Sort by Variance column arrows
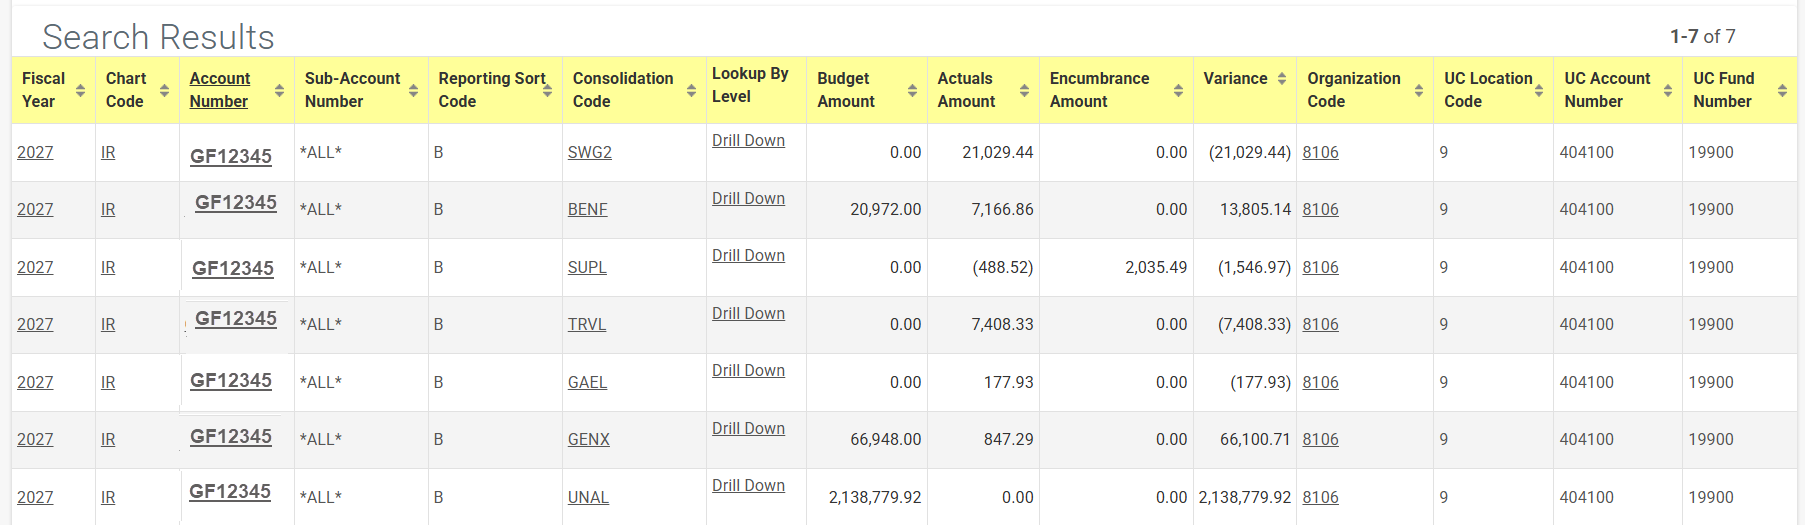 [x=1282, y=78]
